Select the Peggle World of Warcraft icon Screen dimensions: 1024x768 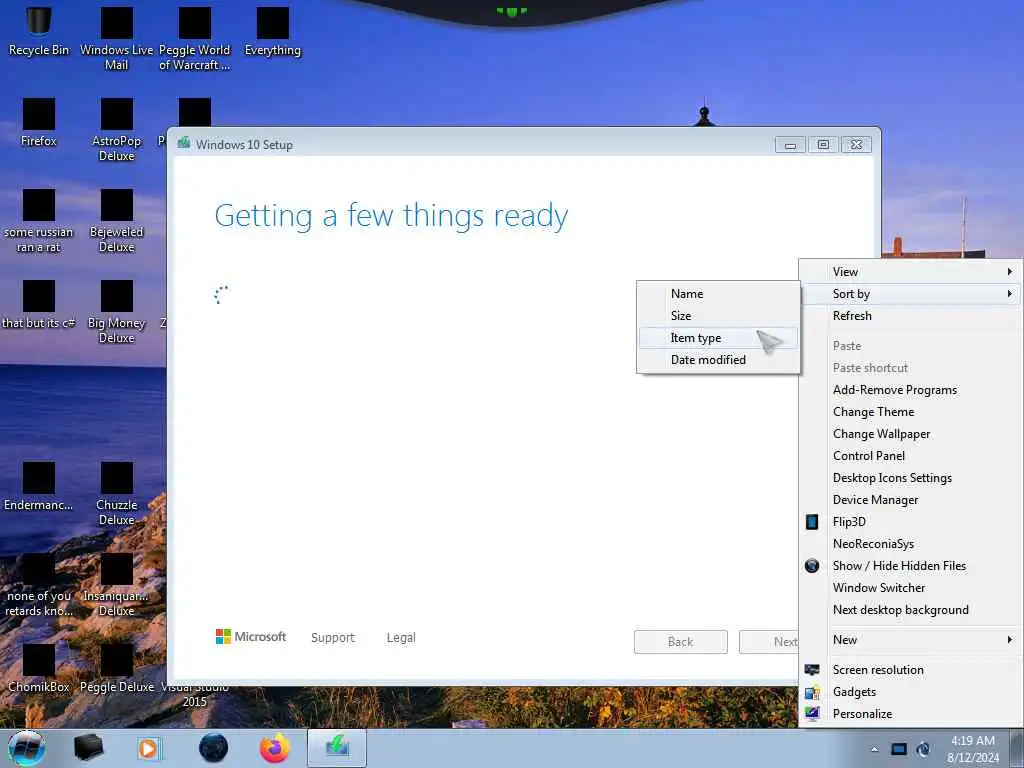195,38
